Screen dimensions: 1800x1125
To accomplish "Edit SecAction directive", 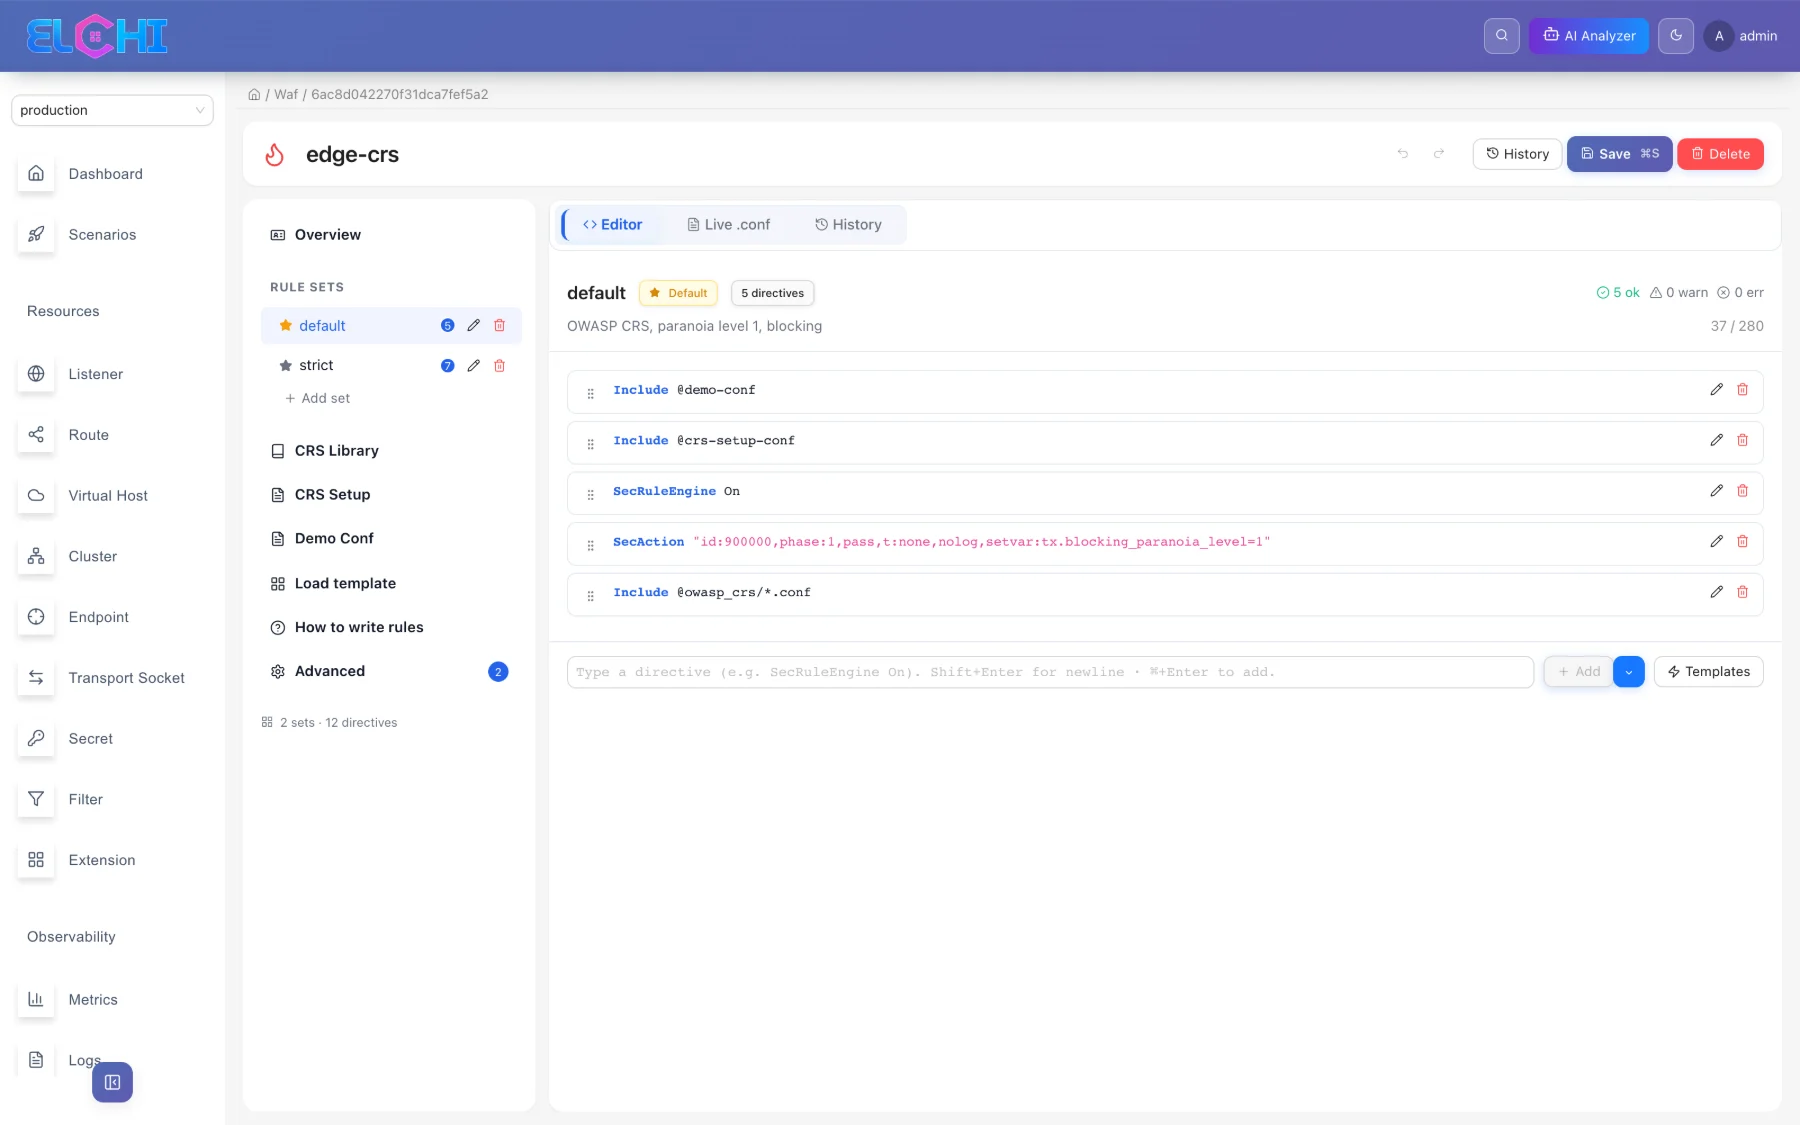I will (x=1716, y=541).
